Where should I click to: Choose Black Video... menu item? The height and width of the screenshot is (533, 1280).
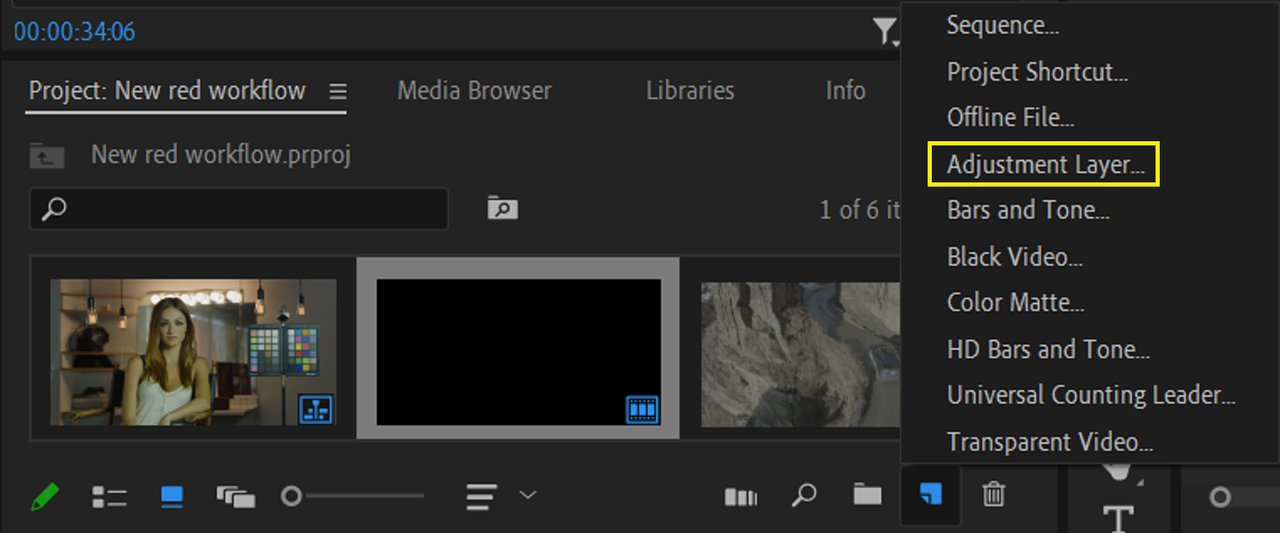(x=1015, y=257)
